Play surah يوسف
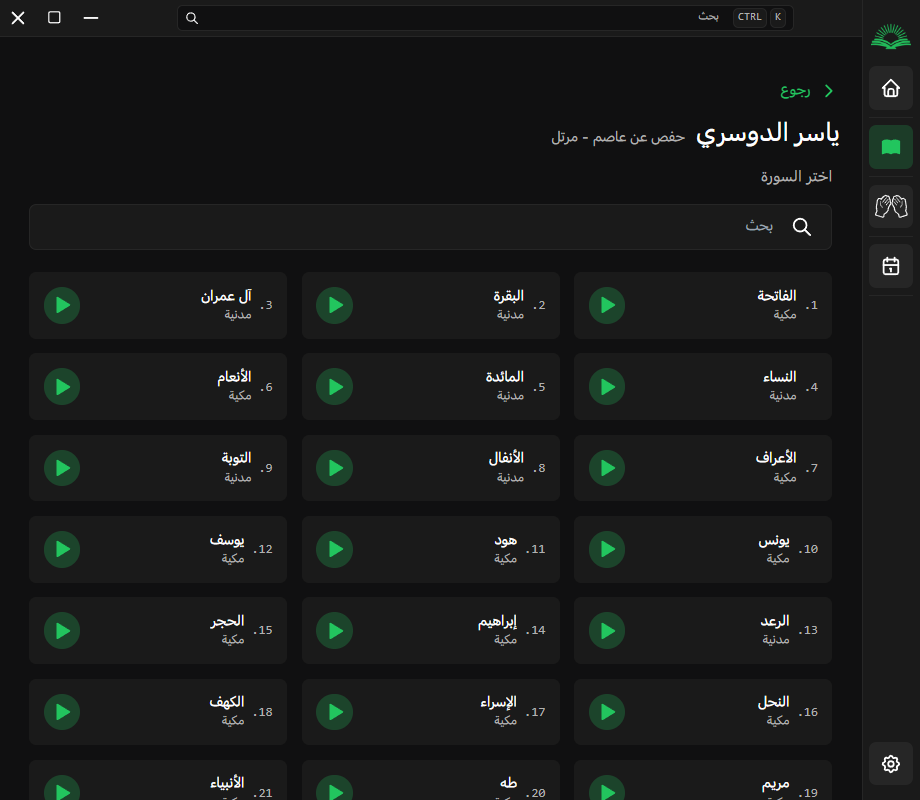 coord(62,549)
